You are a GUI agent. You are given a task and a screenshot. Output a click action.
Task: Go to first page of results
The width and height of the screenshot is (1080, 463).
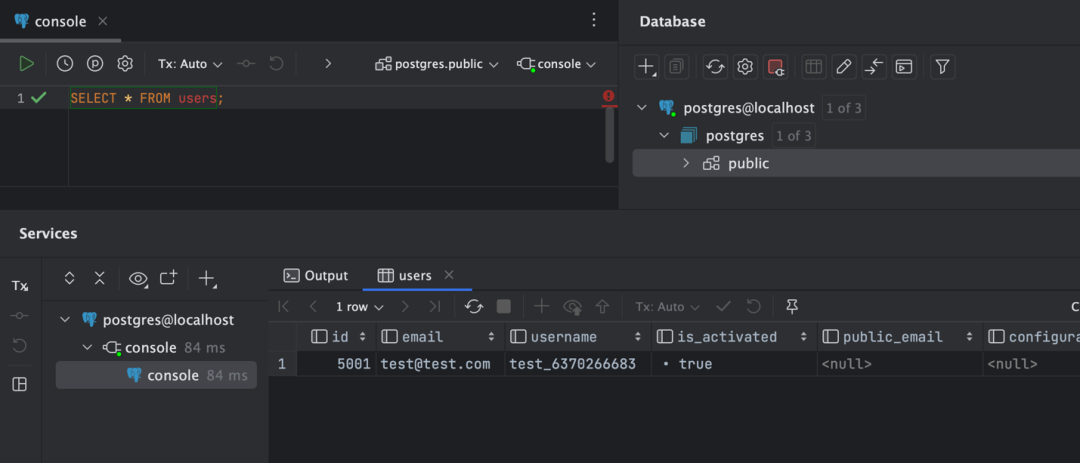click(x=283, y=307)
